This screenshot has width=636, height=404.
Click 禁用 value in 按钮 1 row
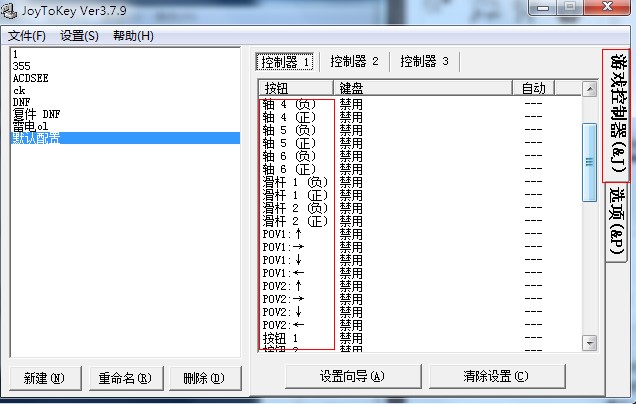[351, 338]
